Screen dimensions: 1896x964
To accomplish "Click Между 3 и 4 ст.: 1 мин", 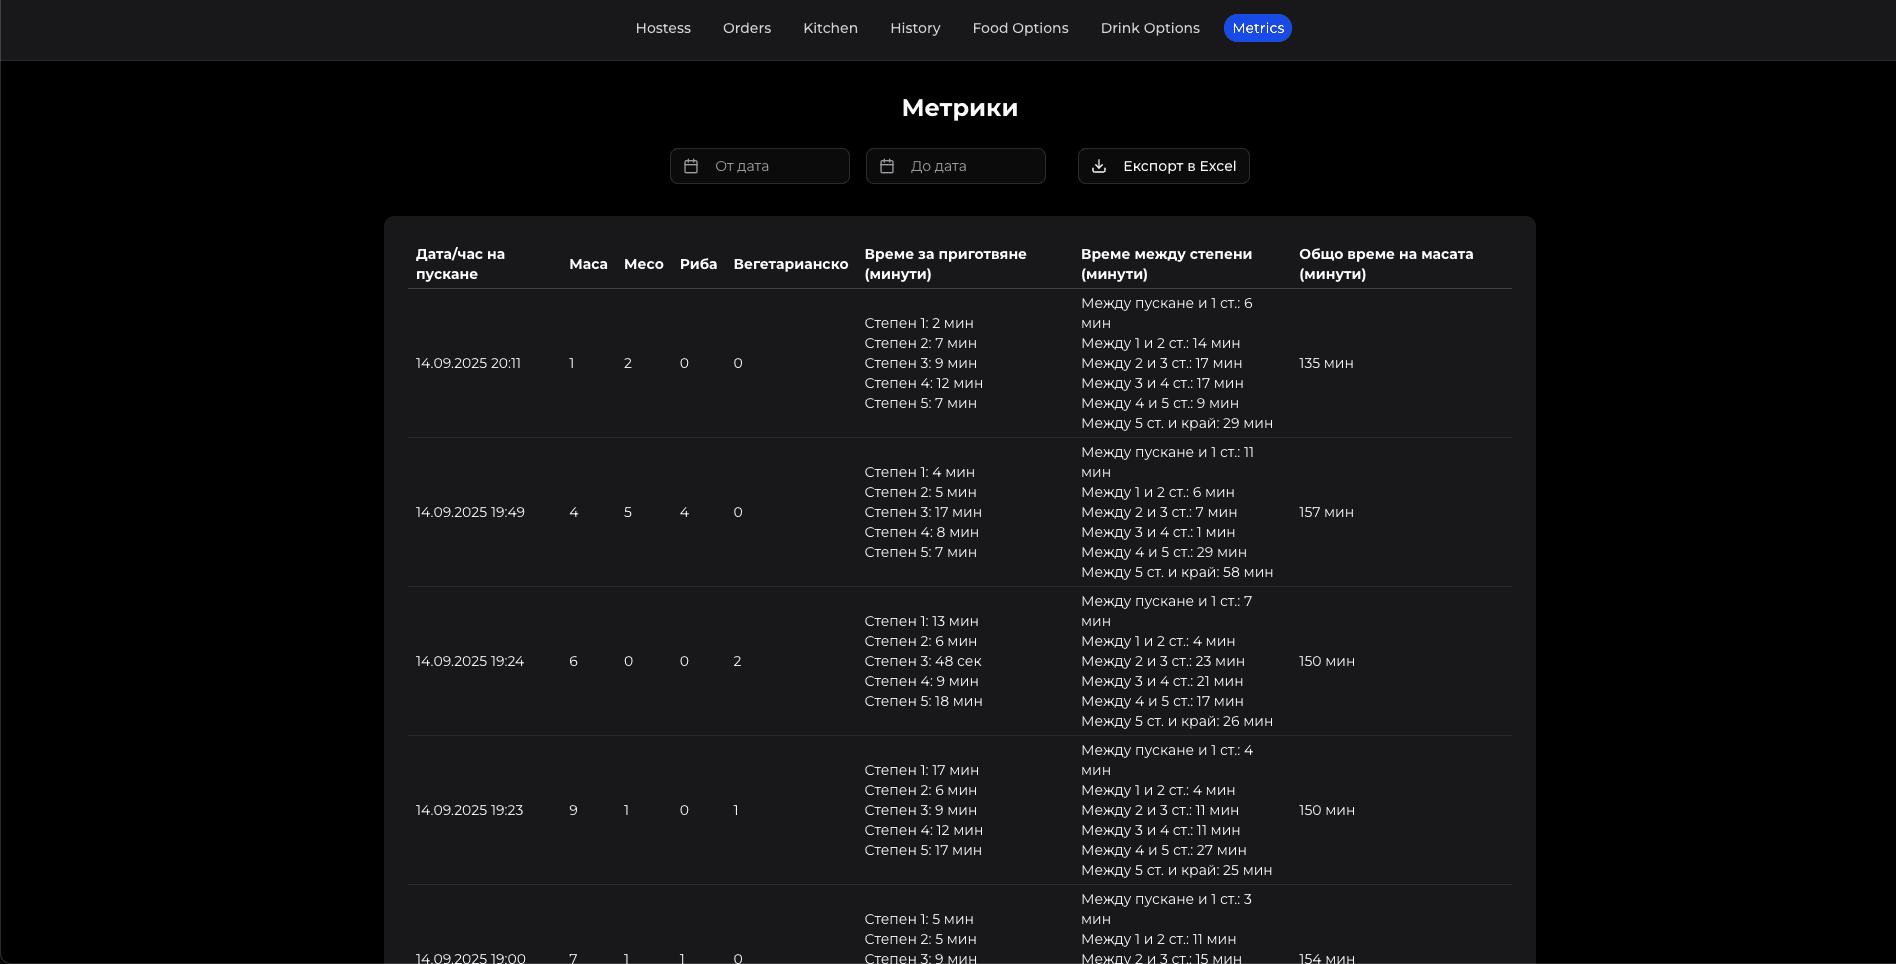I will point(1158,532).
